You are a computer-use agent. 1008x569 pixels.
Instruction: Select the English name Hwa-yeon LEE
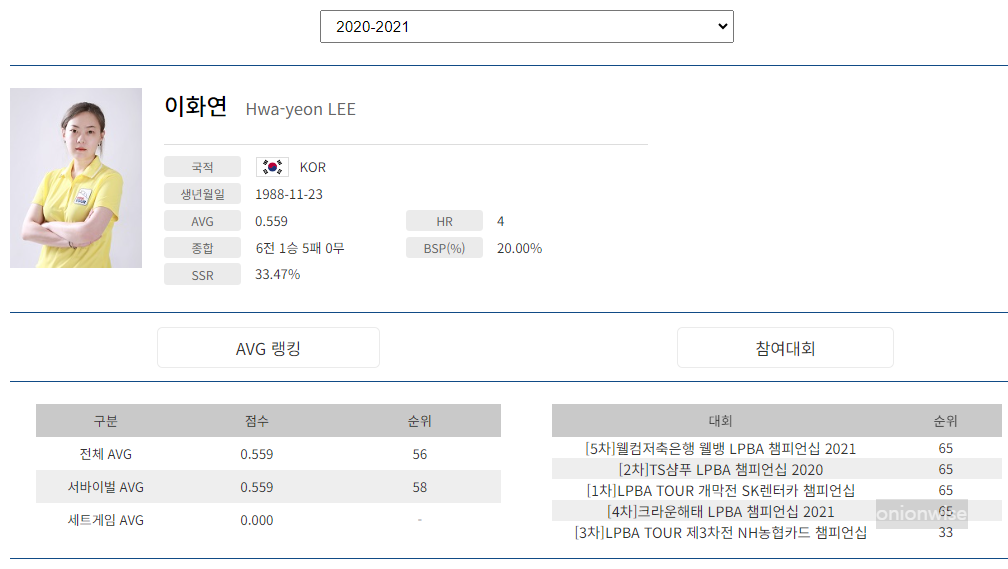click(x=300, y=109)
